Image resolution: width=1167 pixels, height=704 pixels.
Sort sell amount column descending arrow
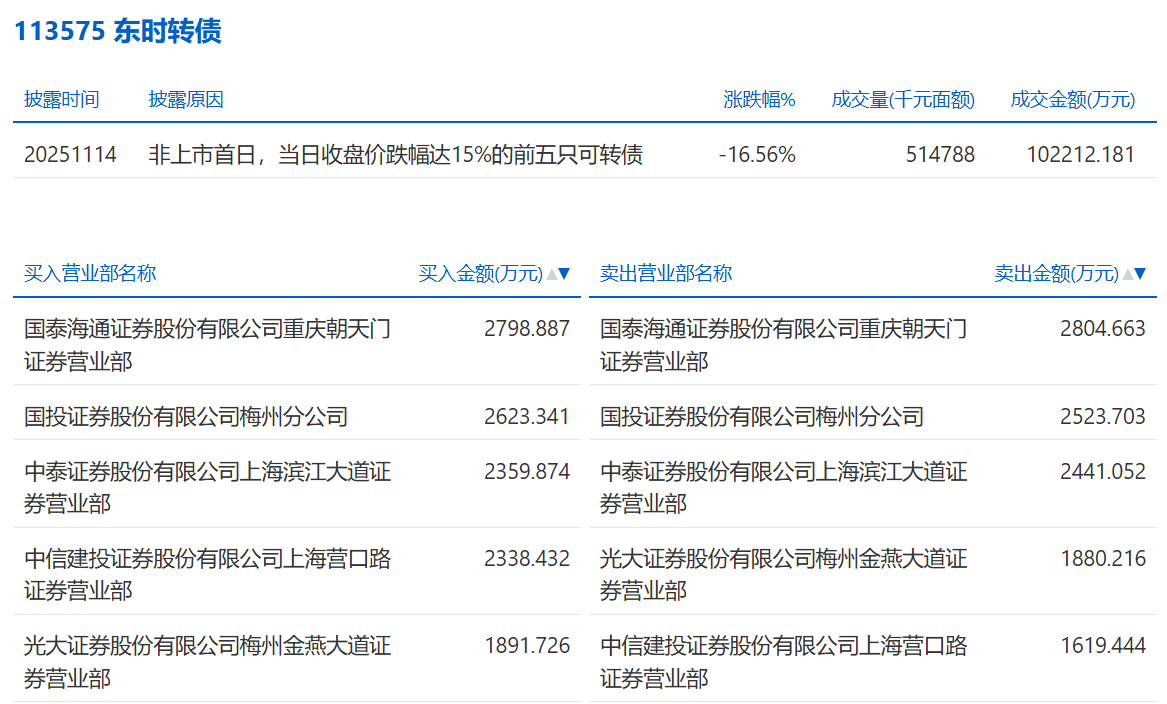pyautogui.click(x=1140, y=274)
